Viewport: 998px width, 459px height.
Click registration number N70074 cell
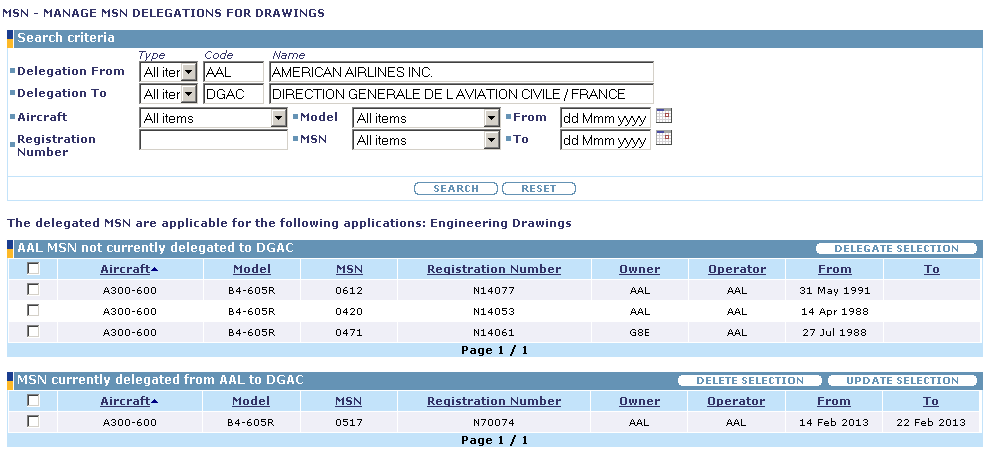click(494, 423)
